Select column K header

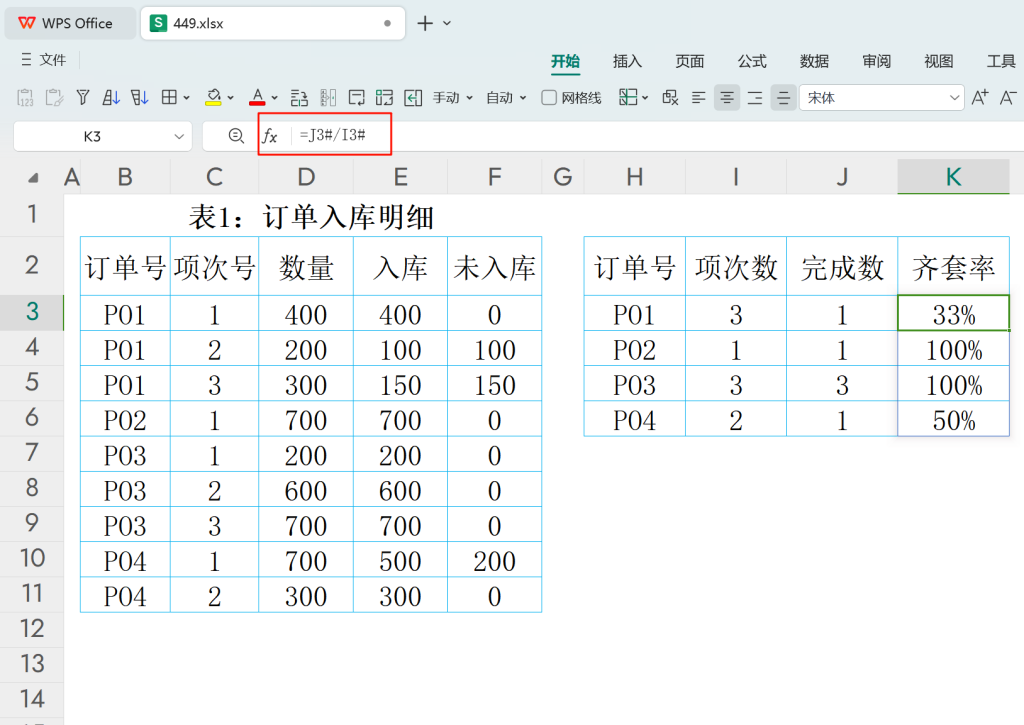point(953,177)
